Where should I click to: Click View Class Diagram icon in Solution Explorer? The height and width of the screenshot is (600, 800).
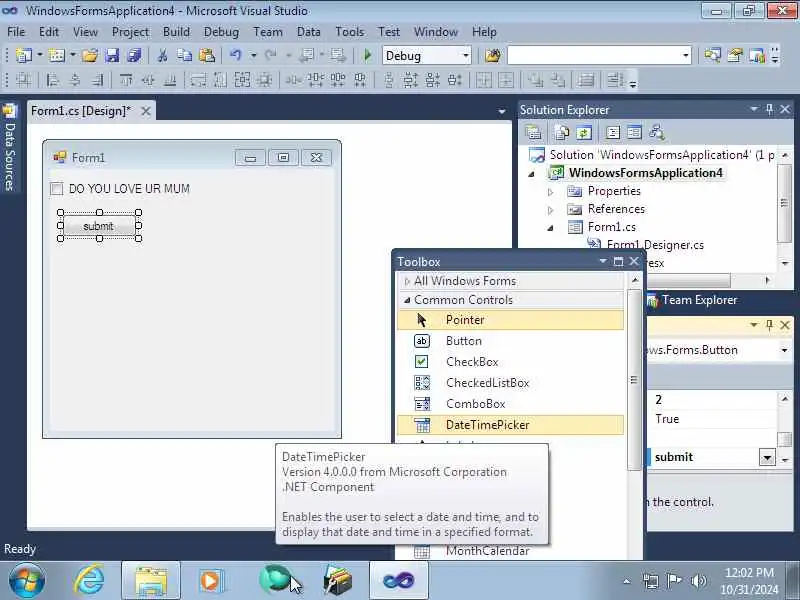657,133
